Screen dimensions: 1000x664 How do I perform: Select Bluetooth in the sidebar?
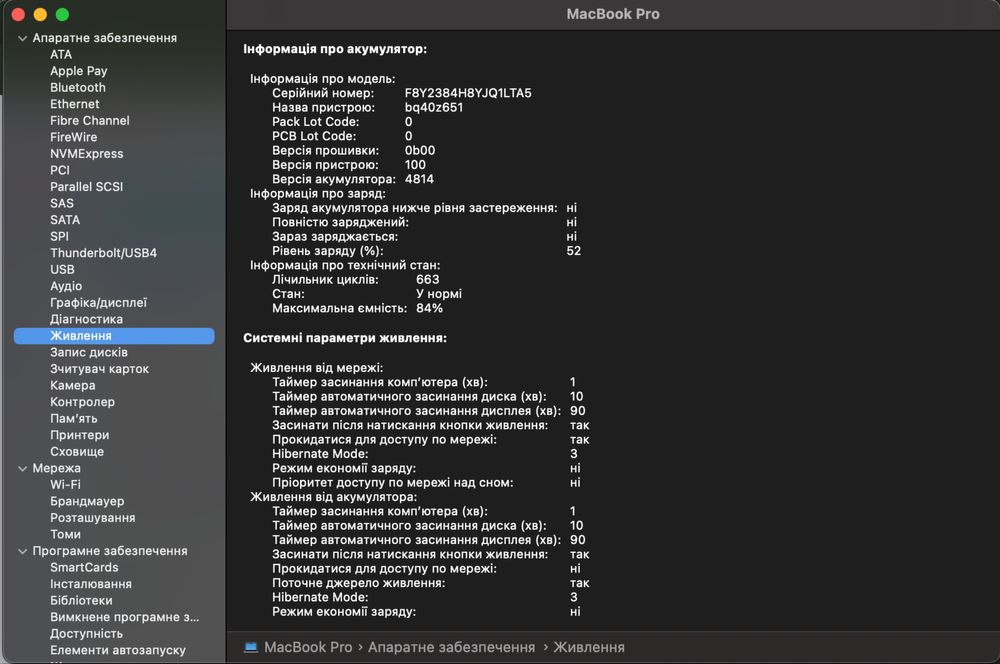tap(78, 88)
